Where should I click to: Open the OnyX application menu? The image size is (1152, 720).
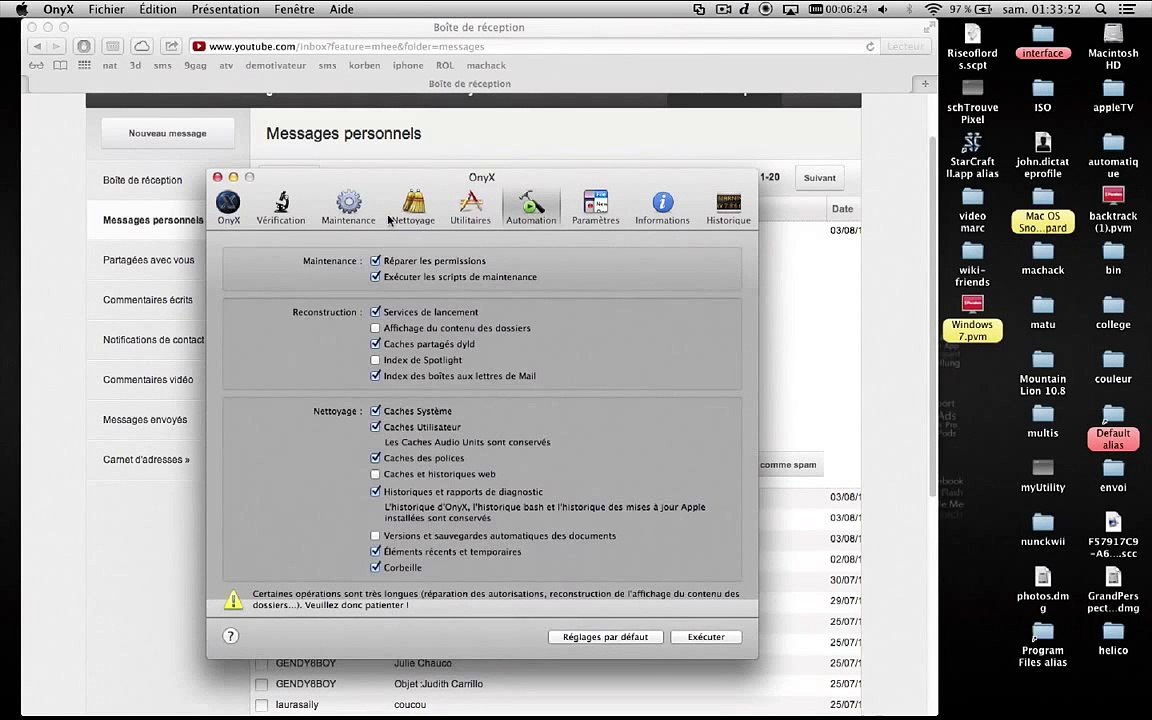58,9
